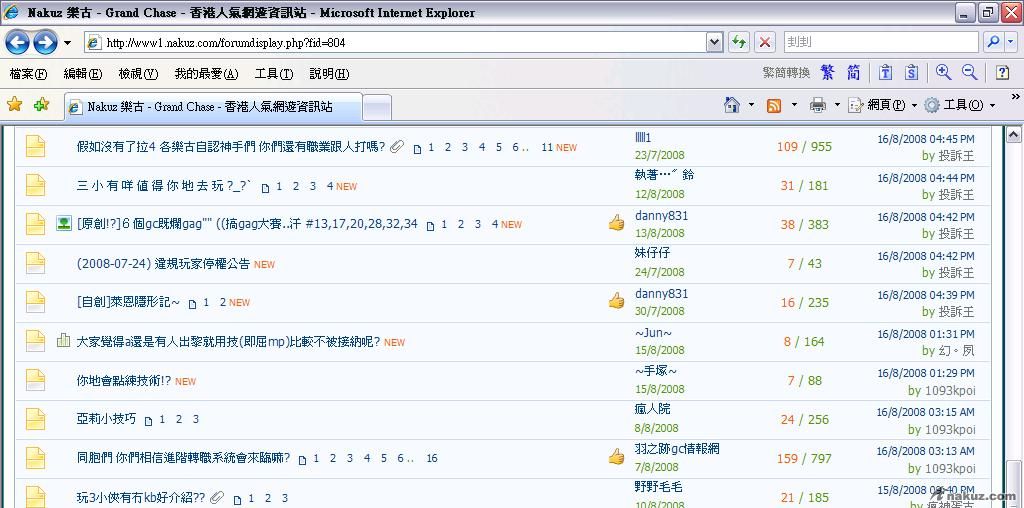Click the Home page icon
Image resolution: width=1024 pixels, height=508 pixels.
tap(732, 105)
